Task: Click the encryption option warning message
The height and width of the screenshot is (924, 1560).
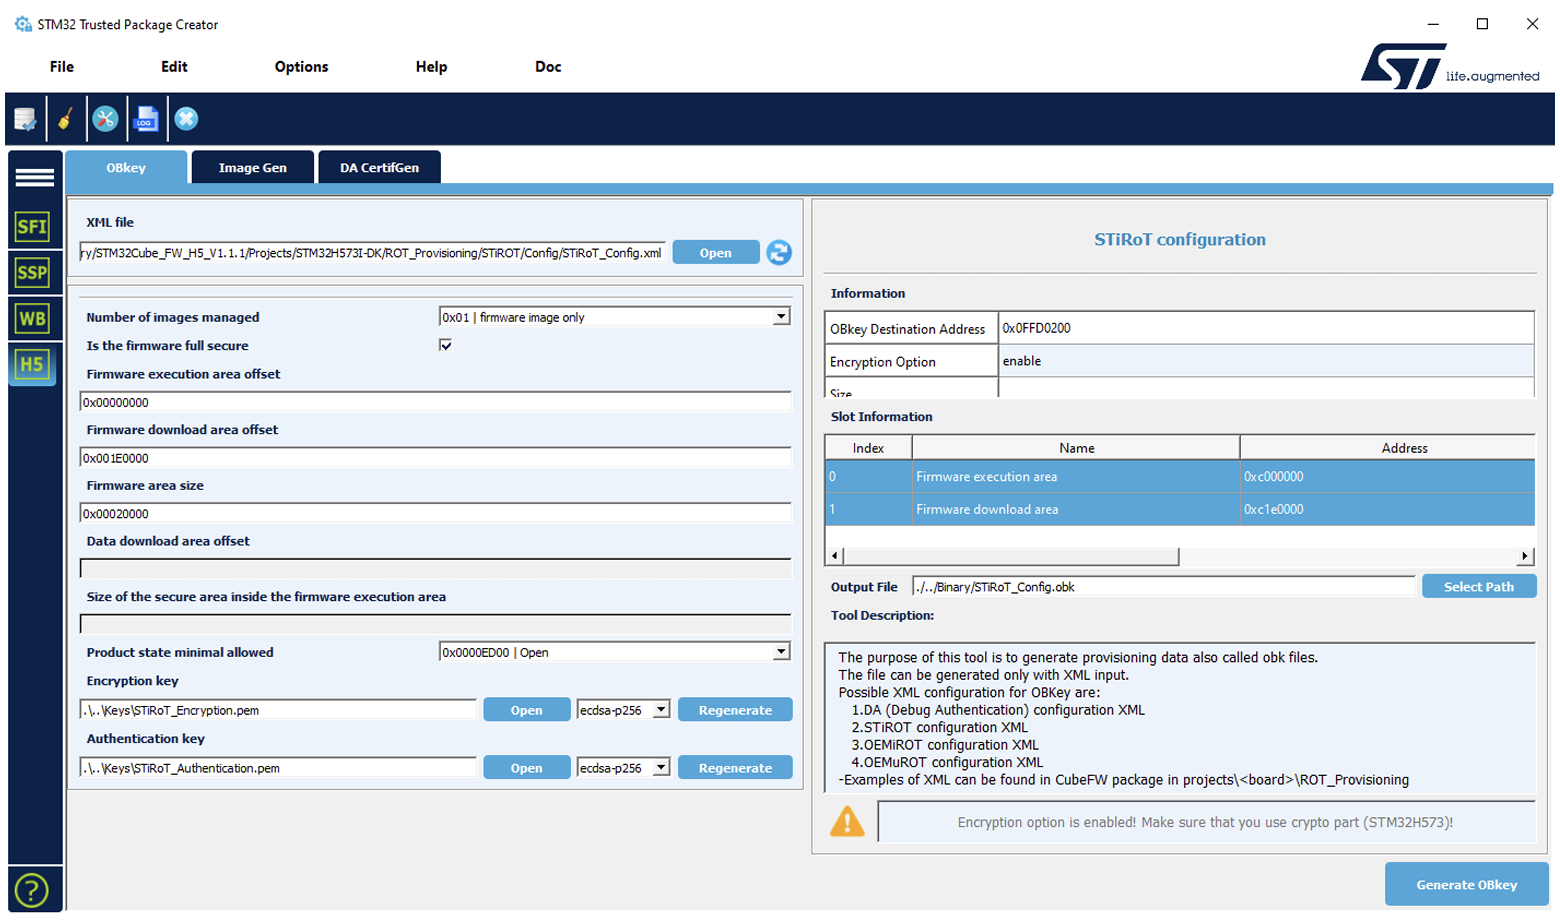Action: coord(1206,822)
